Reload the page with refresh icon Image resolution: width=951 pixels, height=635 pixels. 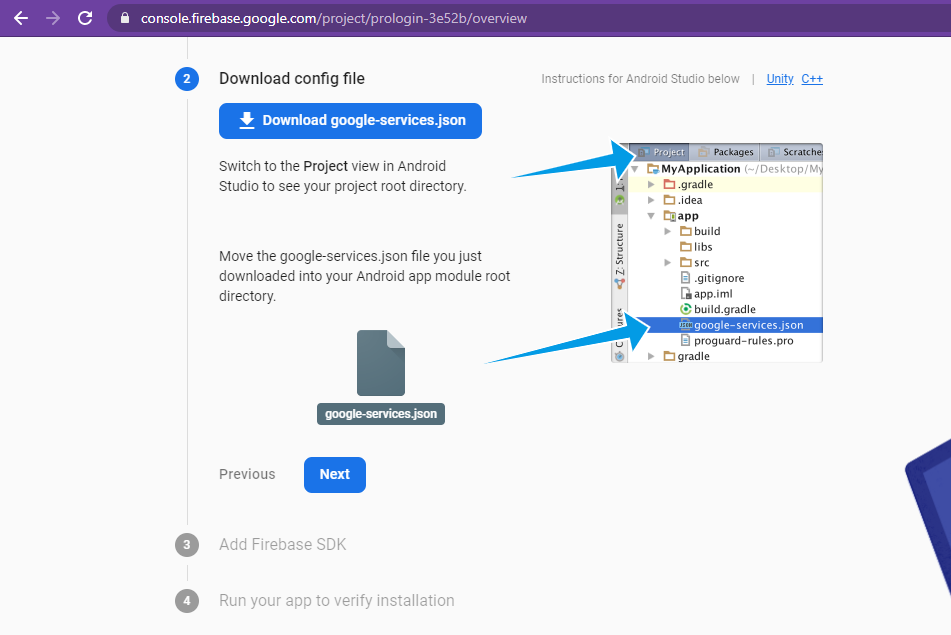coord(85,18)
